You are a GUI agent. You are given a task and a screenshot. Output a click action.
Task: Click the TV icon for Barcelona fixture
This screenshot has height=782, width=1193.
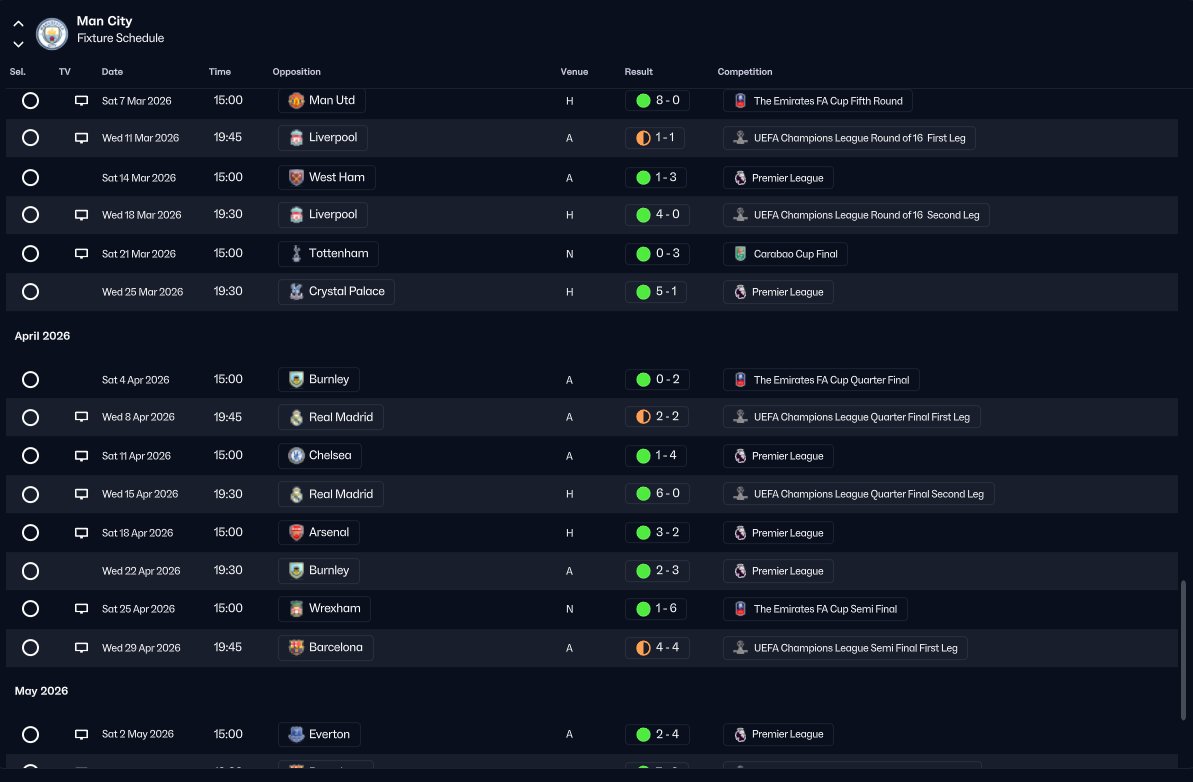coord(81,647)
